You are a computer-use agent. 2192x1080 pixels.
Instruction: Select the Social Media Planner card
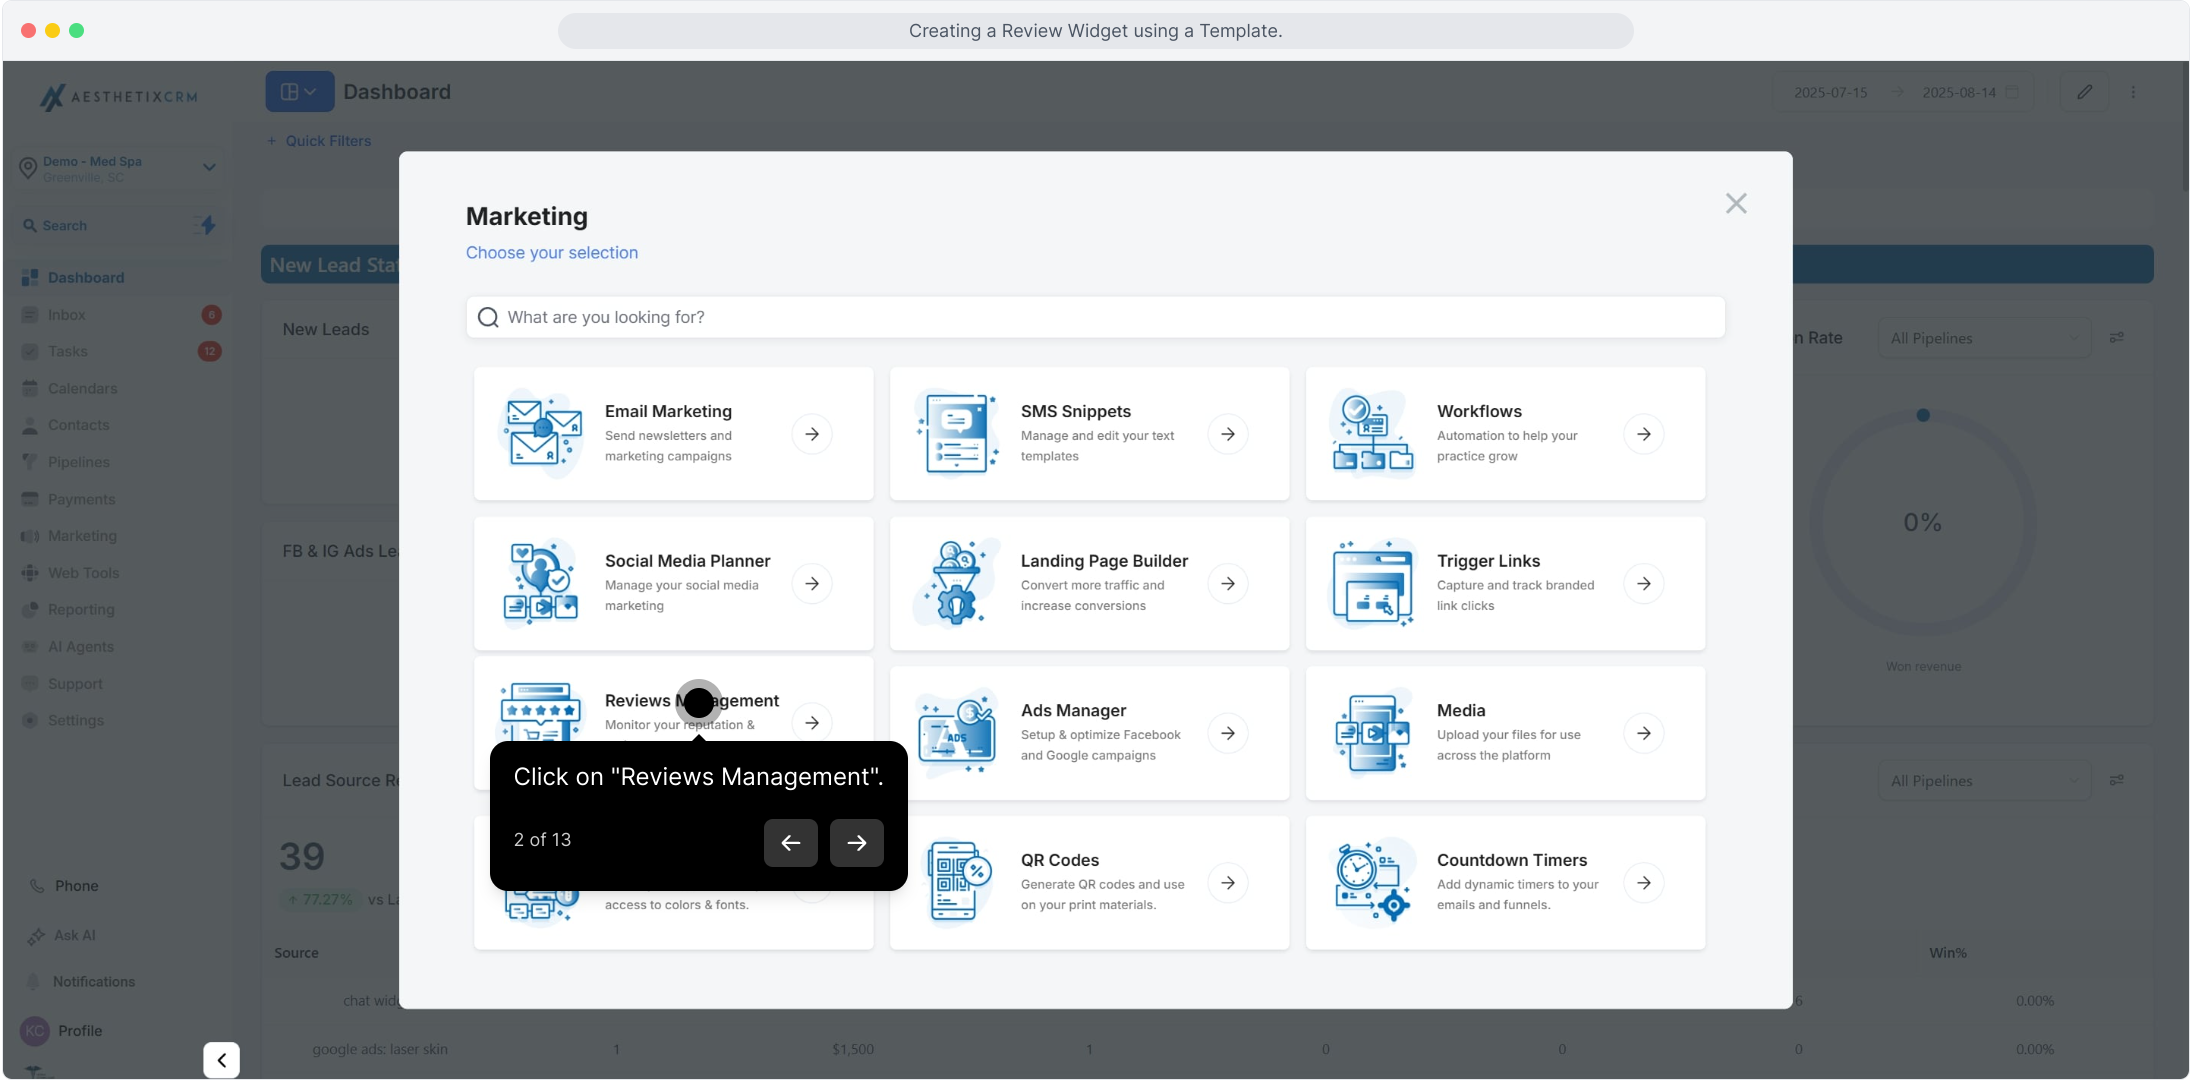pyautogui.click(x=673, y=583)
